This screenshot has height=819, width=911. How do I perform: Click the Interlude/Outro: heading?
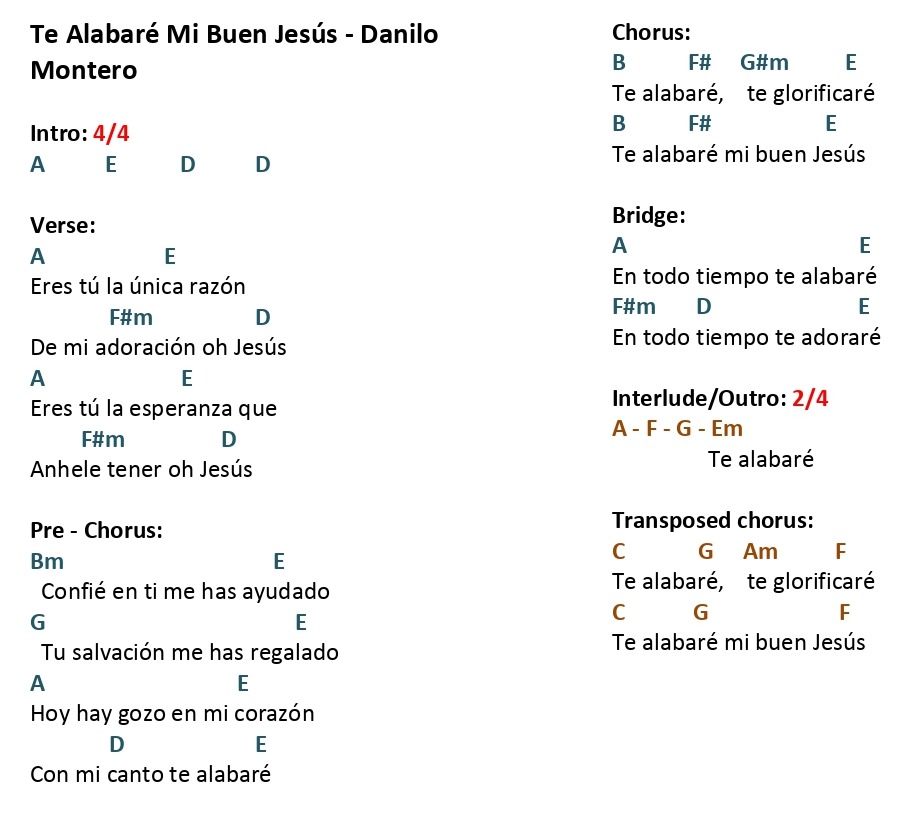(x=700, y=398)
